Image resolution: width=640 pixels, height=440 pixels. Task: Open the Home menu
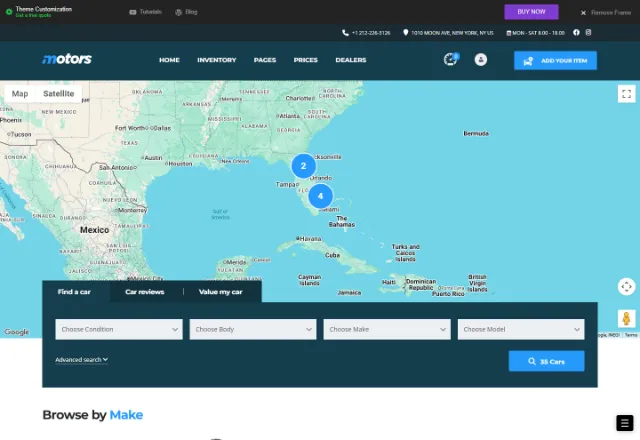pos(169,60)
